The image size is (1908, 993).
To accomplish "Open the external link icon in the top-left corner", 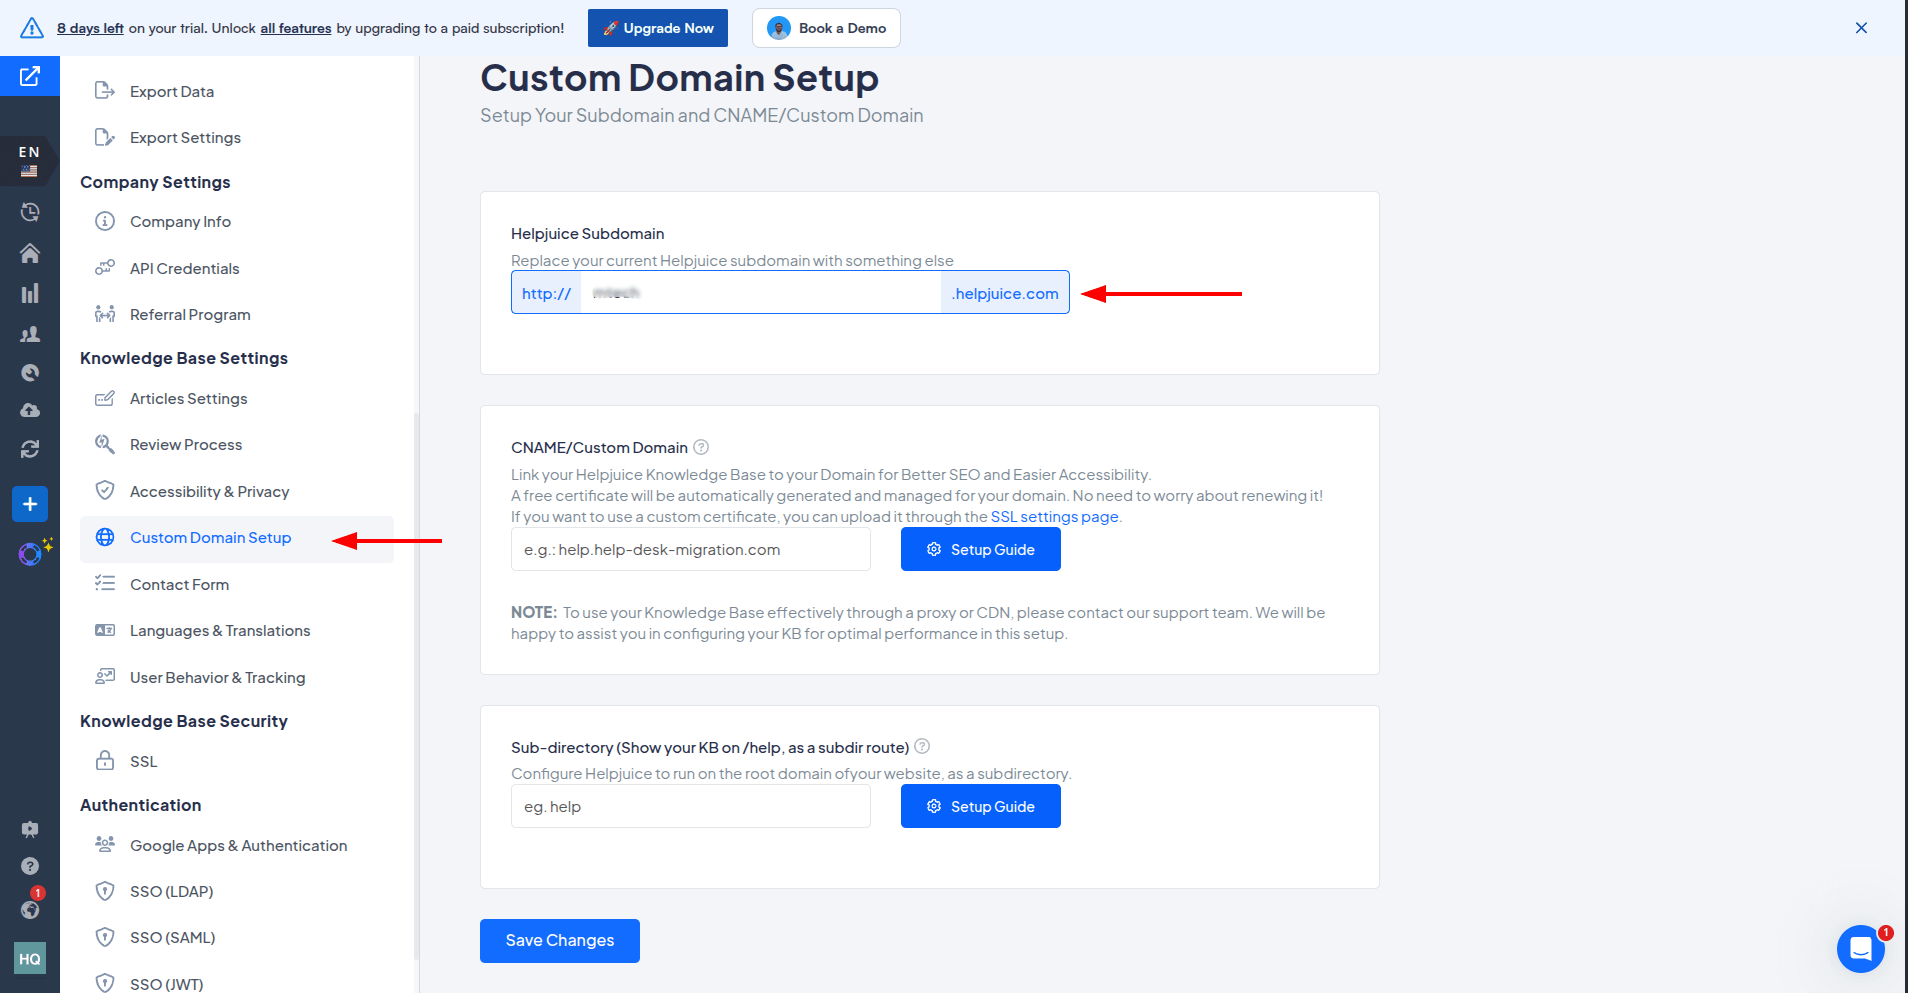I will coord(30,76).
